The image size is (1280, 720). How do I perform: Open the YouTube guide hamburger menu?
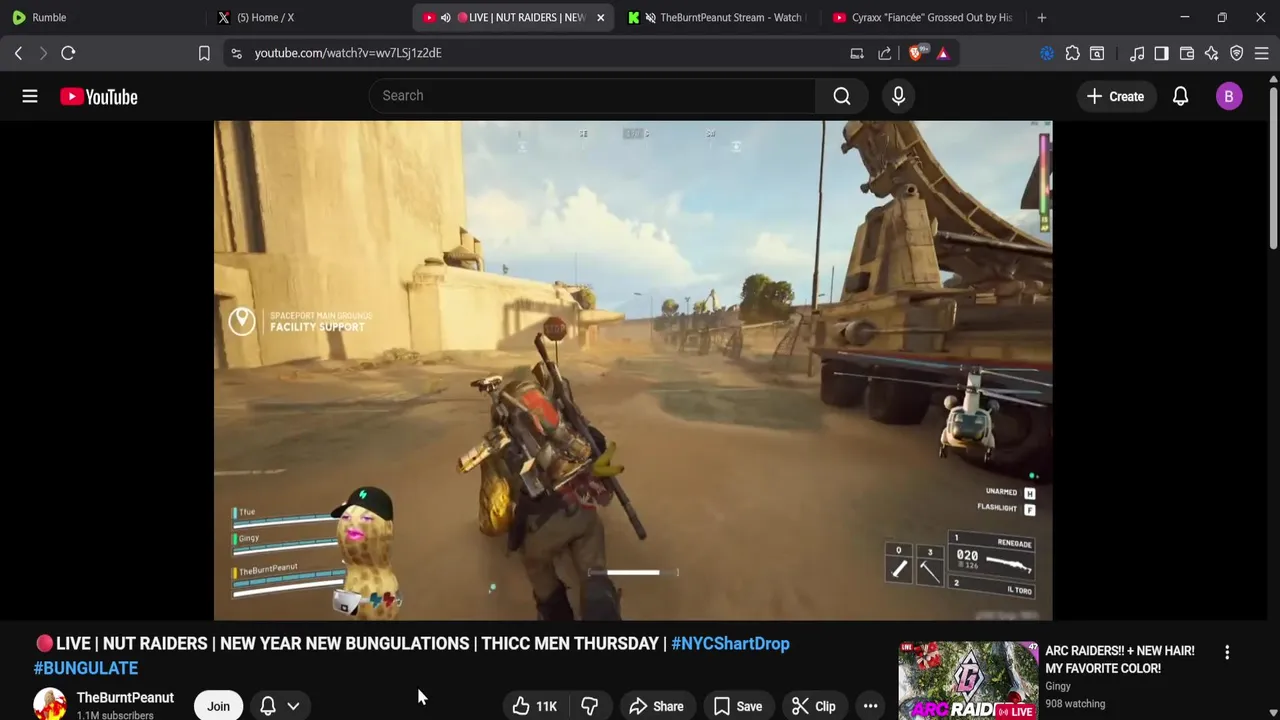pos(30,96)
